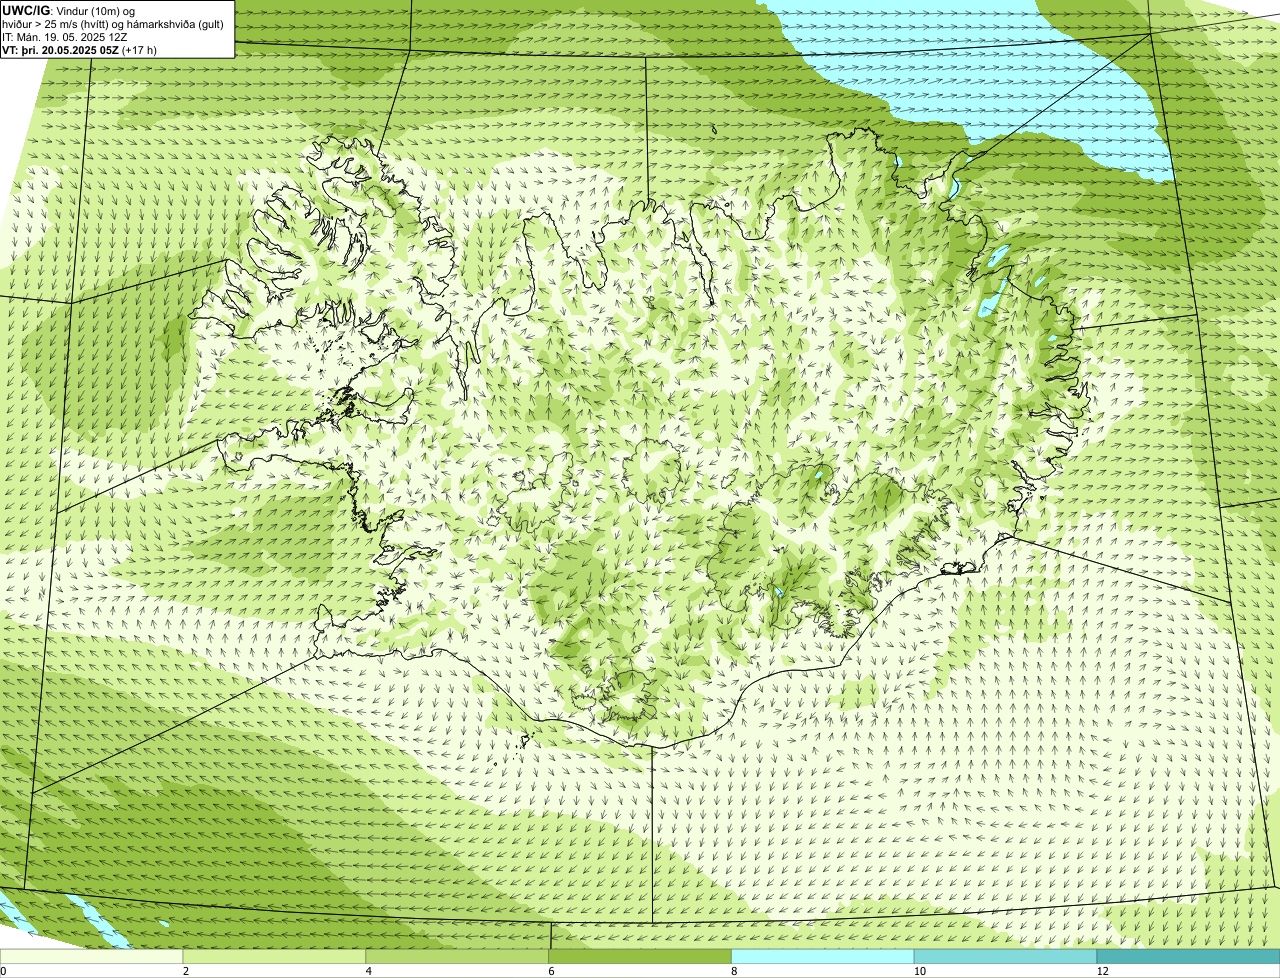Click the '4' tick label on the color scale
Viewport: 1280px width, 978px height.
tap(369, 971)
